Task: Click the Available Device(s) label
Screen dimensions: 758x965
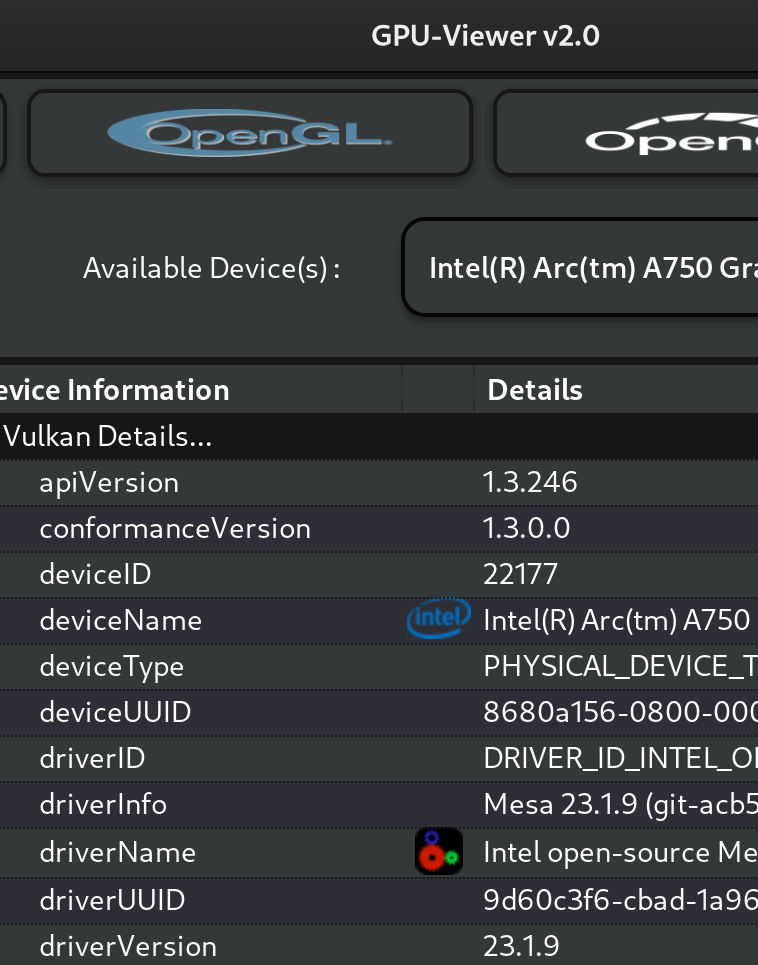Action: click(x=212, y=268)
